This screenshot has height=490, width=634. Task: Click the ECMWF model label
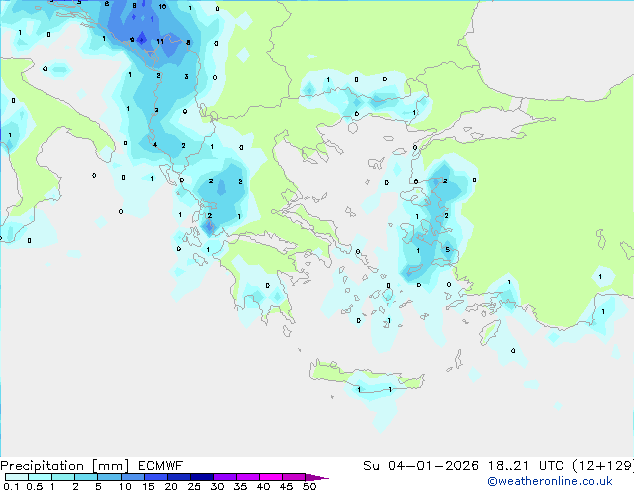(x=161, y=466)
